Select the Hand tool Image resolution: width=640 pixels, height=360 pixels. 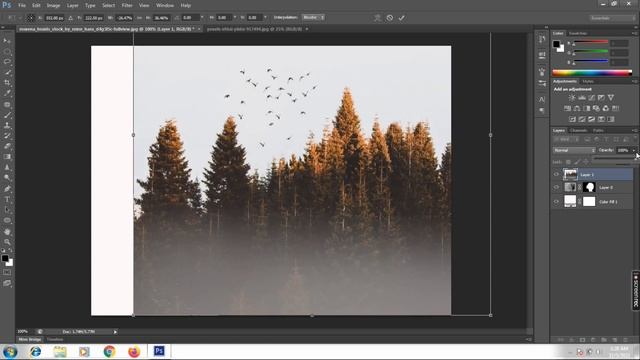(x=7, y=231)
